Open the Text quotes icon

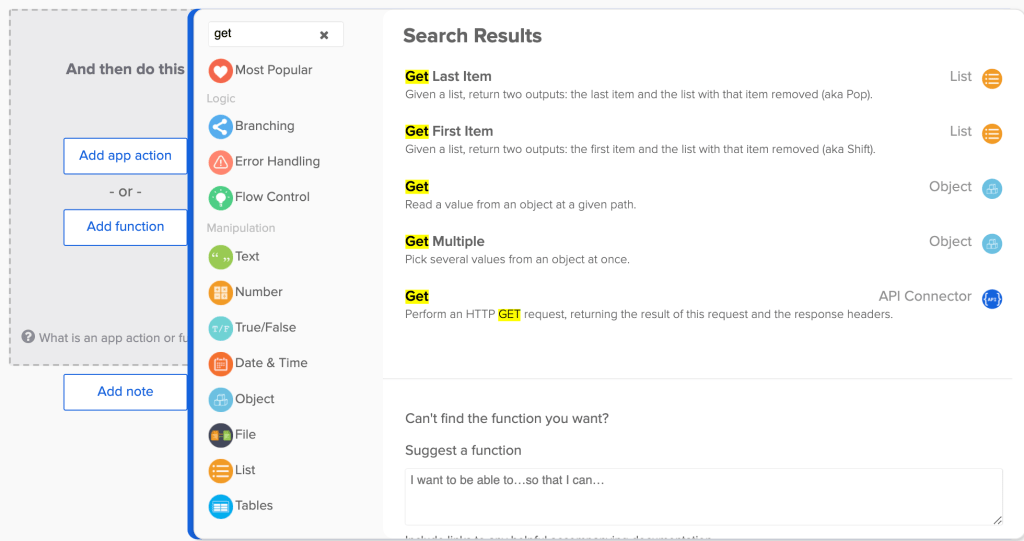pos(220,257)
